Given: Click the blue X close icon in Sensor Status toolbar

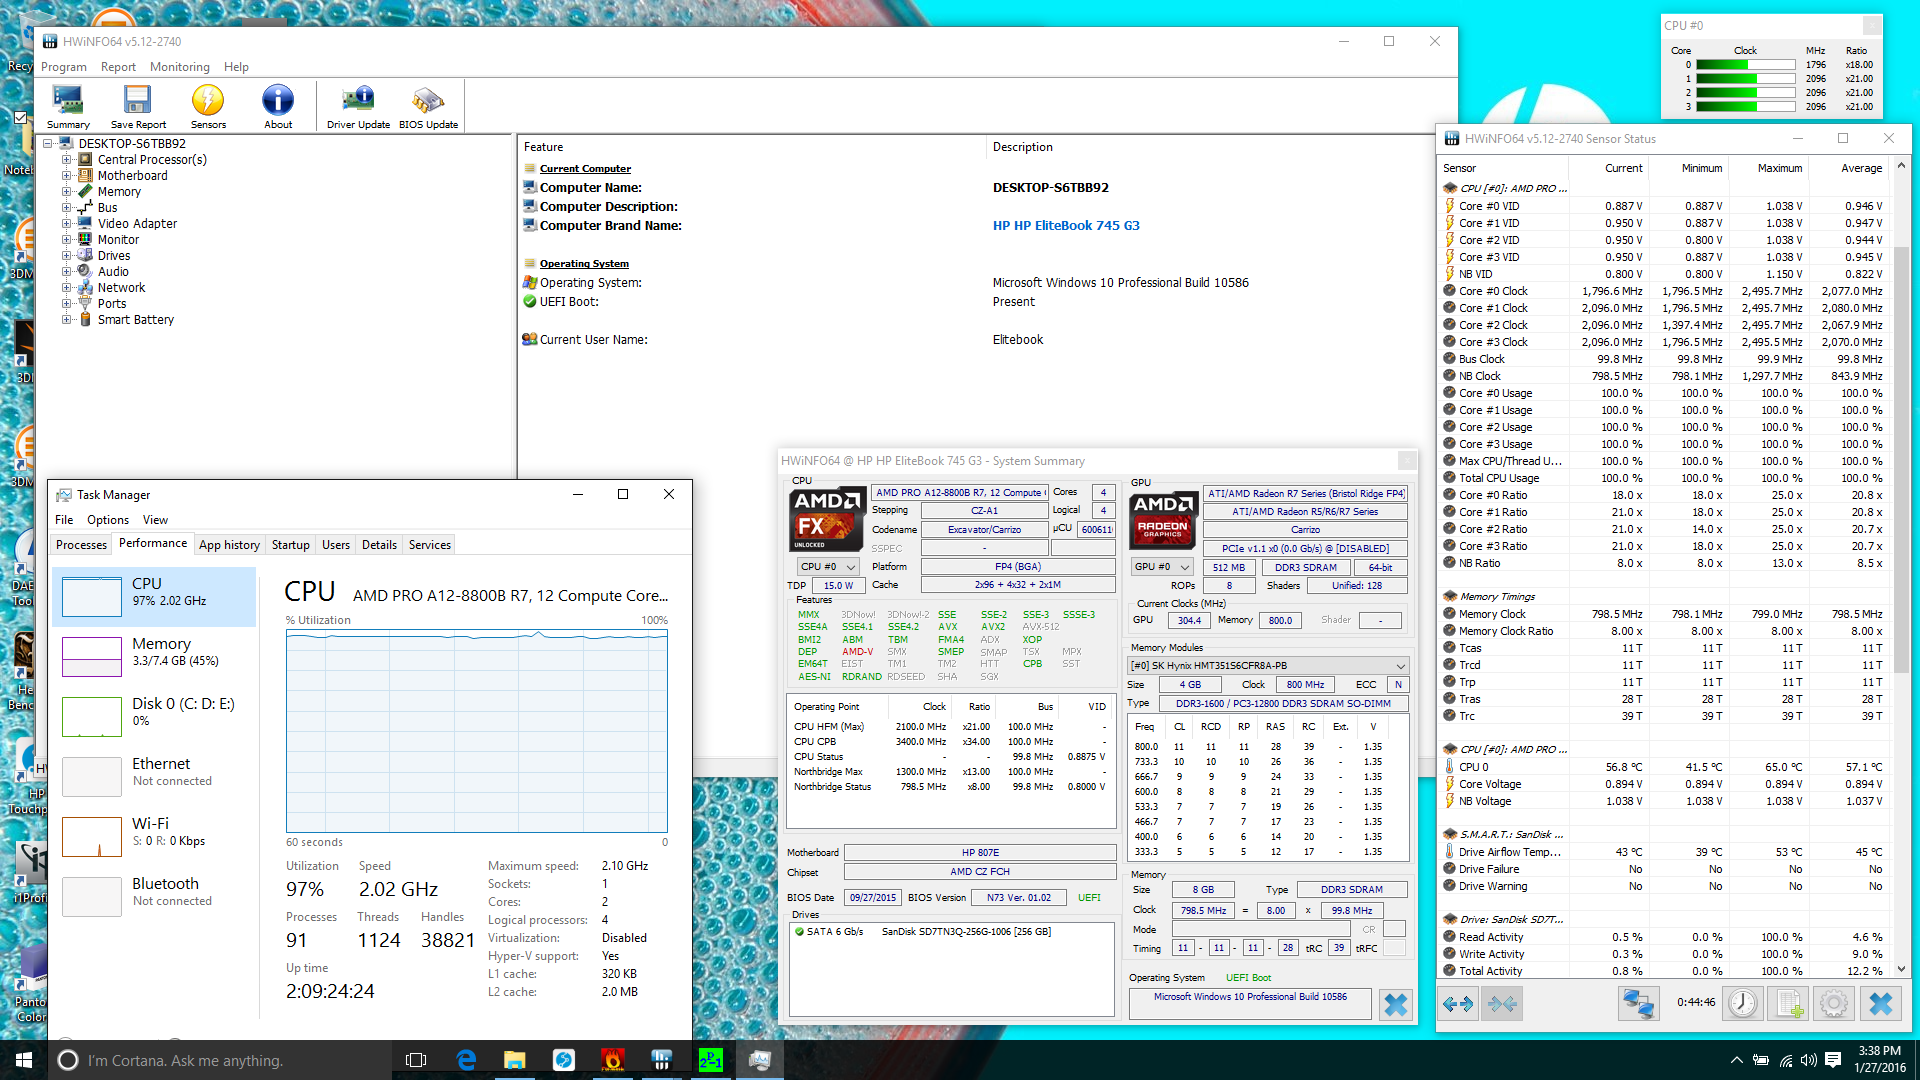Looking at the screenshot, I should point(1880,1003).
